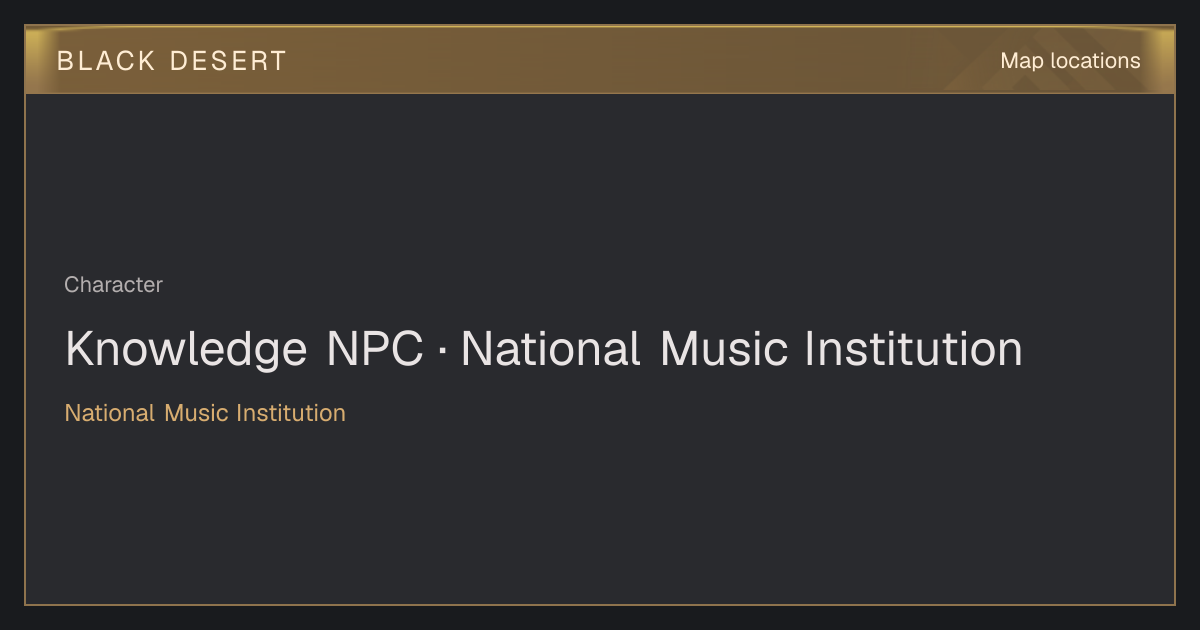The height and width of the screenshot is (630, 1200).
Task: Click the word NPC in the title
Action: 374,350
